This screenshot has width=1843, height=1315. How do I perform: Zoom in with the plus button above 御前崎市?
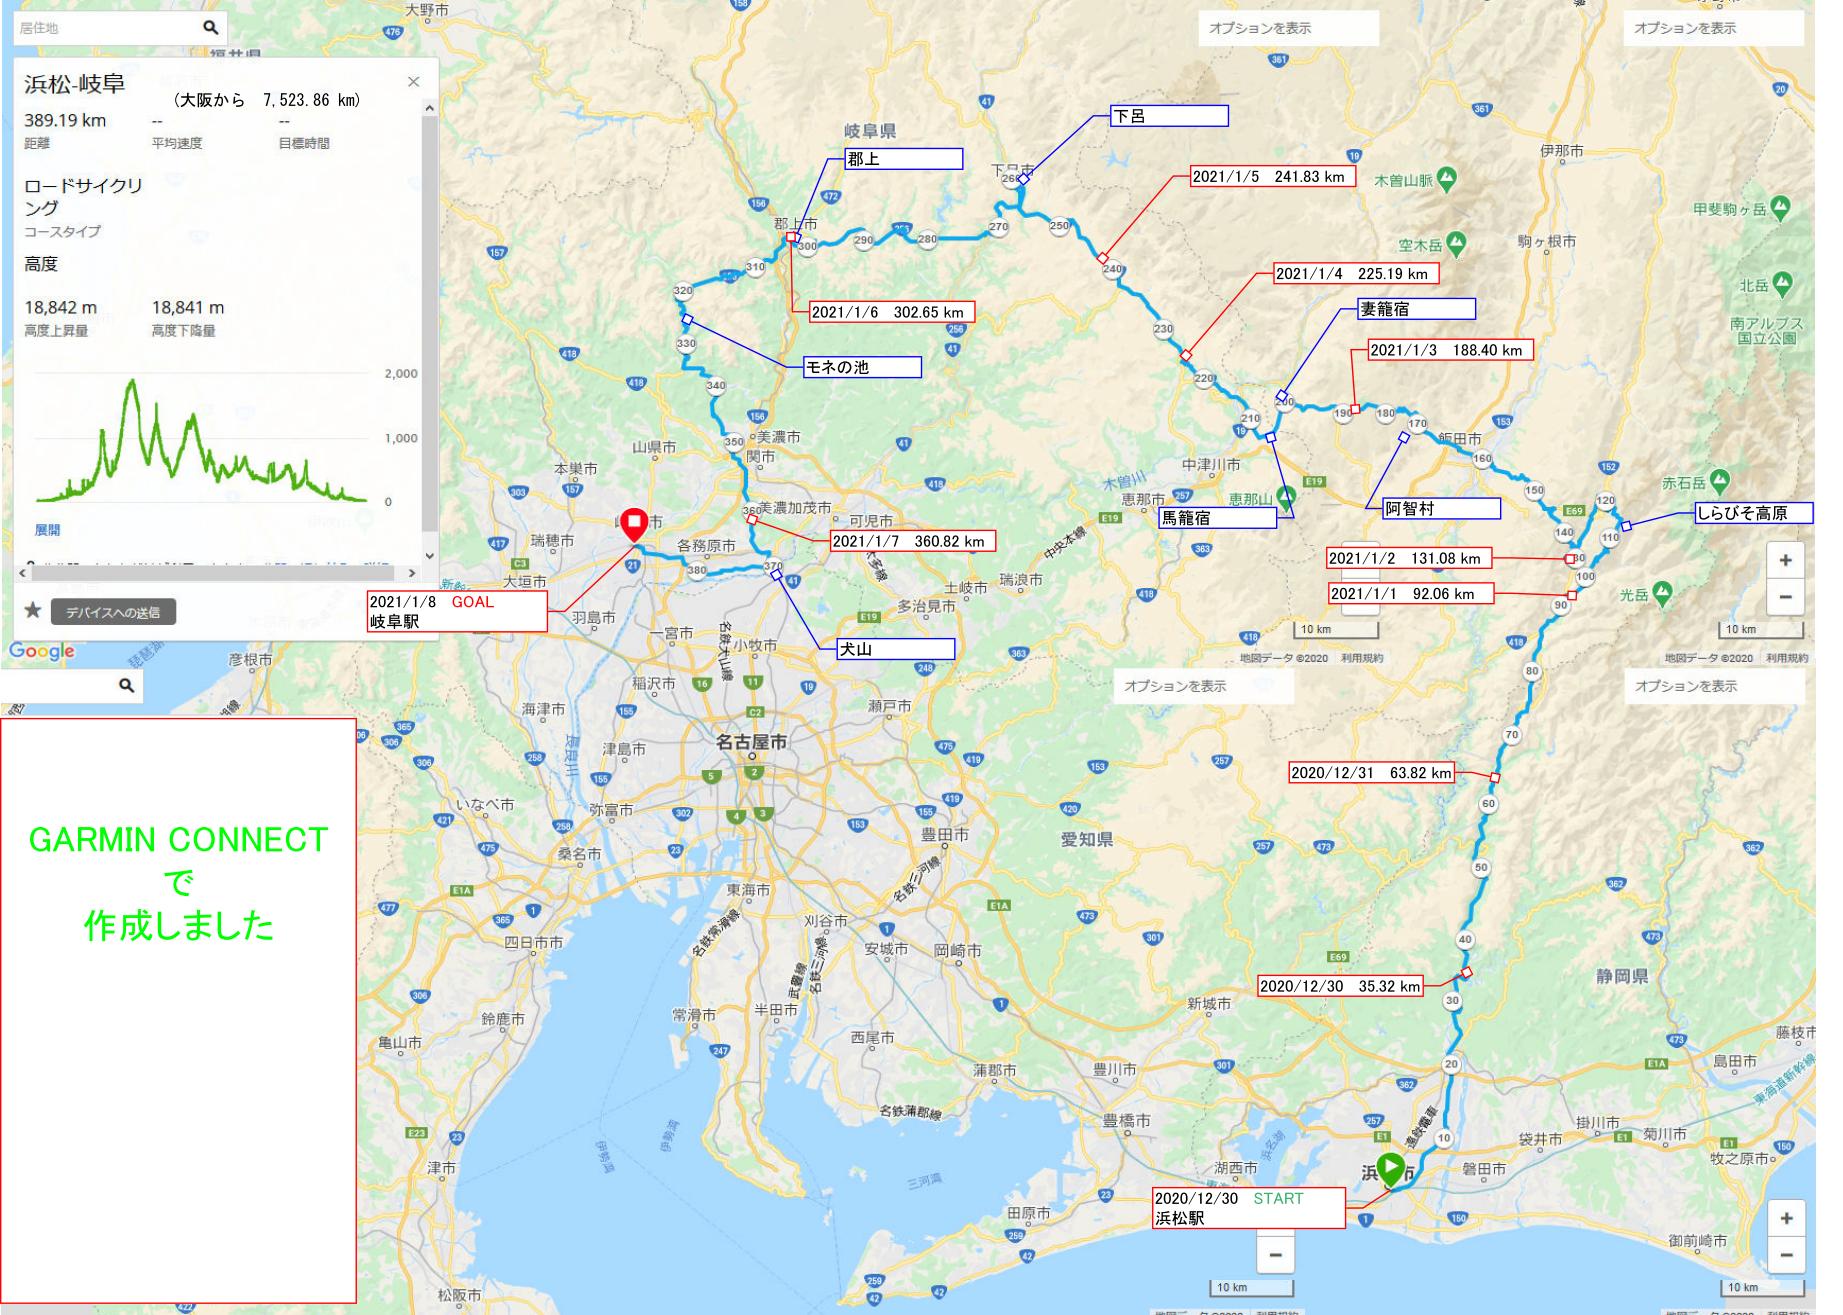tap(1785, 1219)
